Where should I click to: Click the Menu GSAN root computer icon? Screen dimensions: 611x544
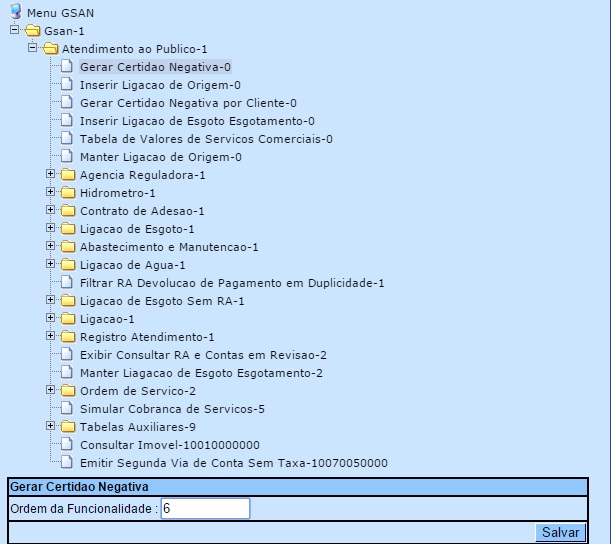click(15, 12)
